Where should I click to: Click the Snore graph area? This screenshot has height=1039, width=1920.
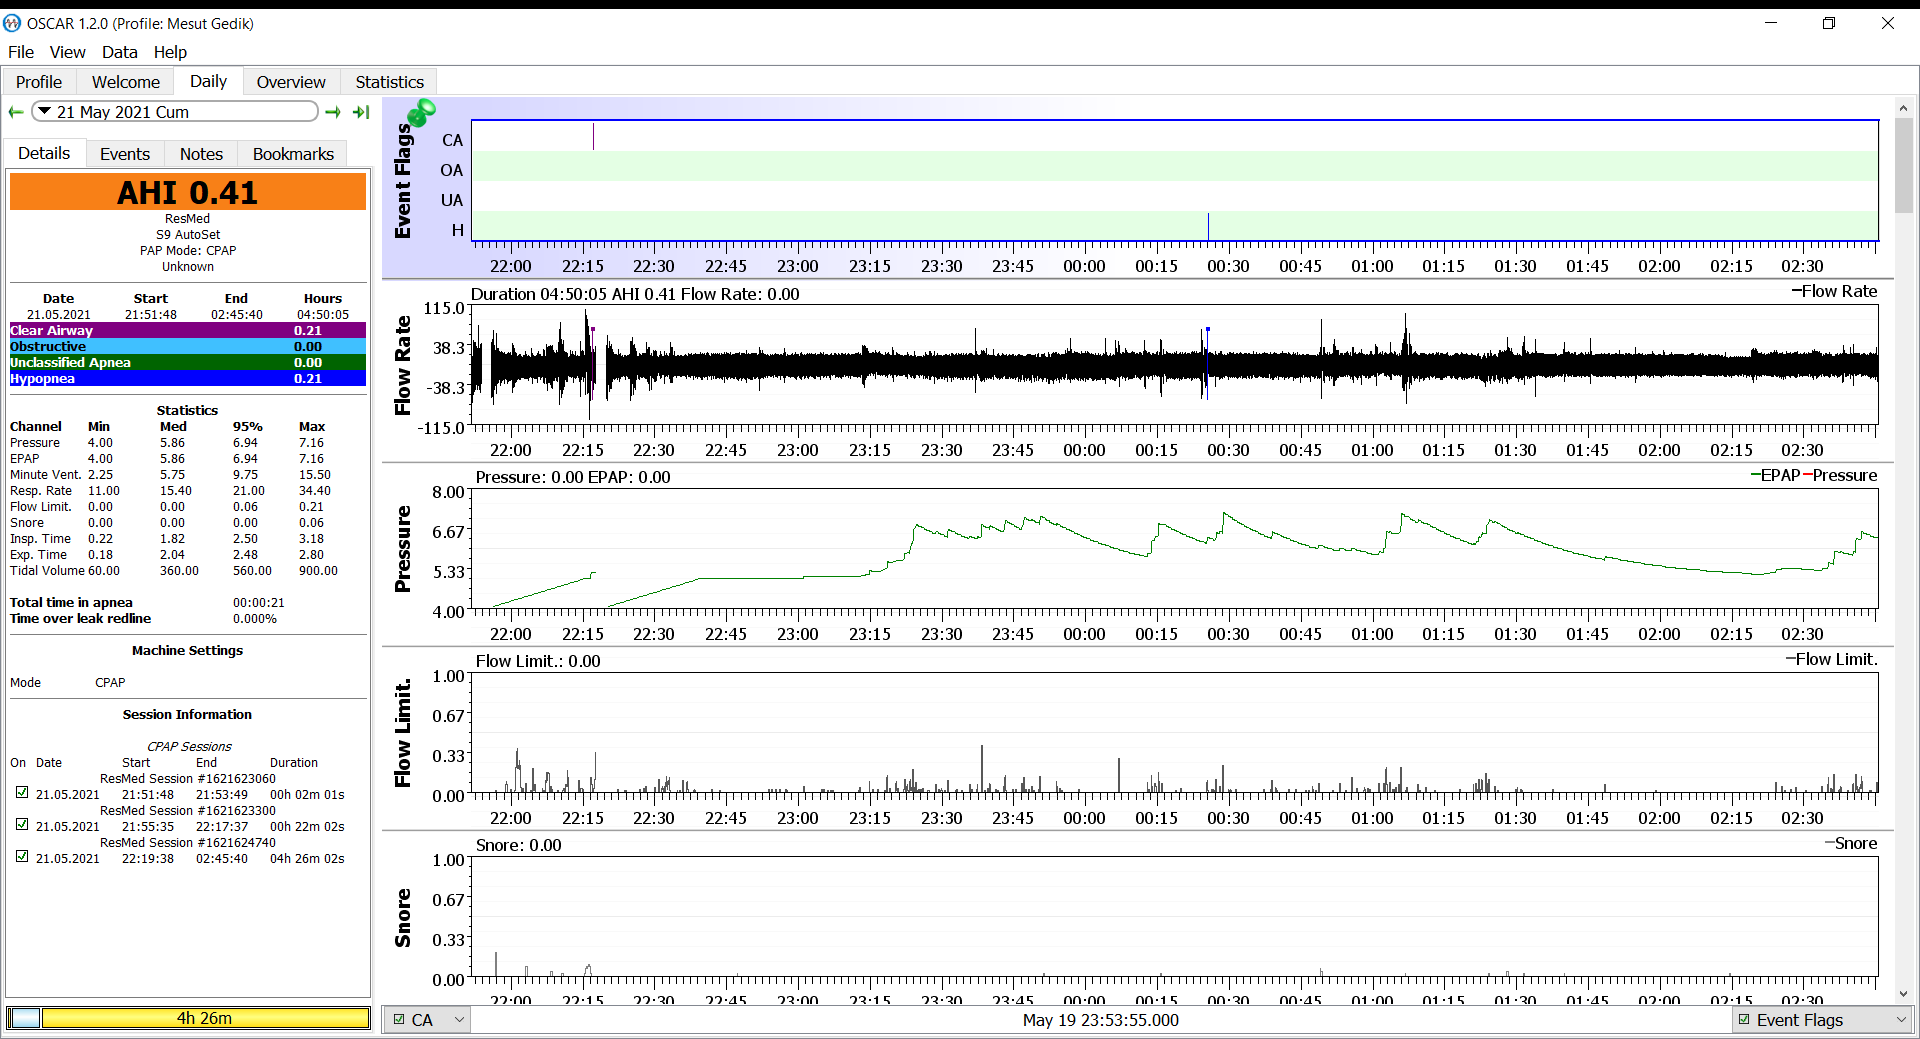point(1174,918)
